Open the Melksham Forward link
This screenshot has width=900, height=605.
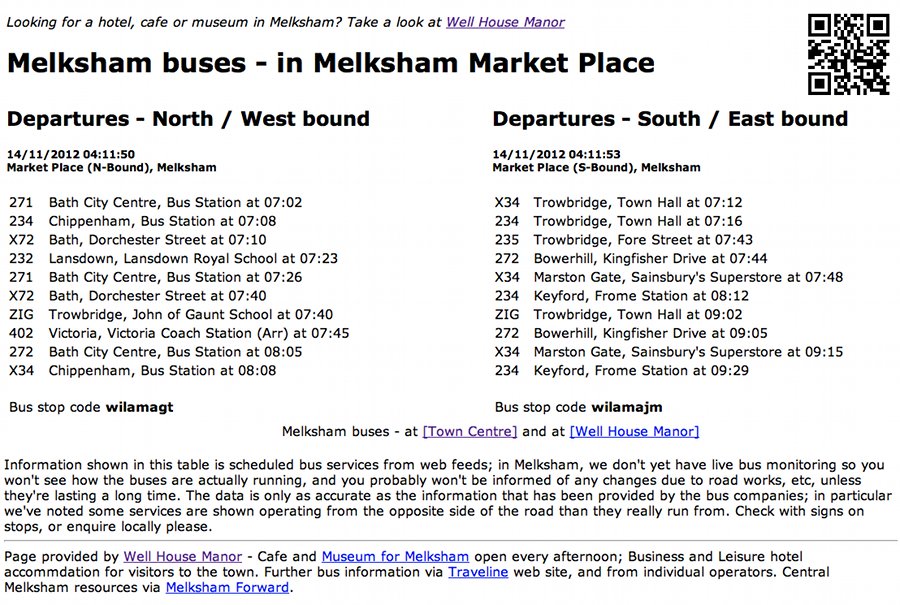click(x=227, y=588)
